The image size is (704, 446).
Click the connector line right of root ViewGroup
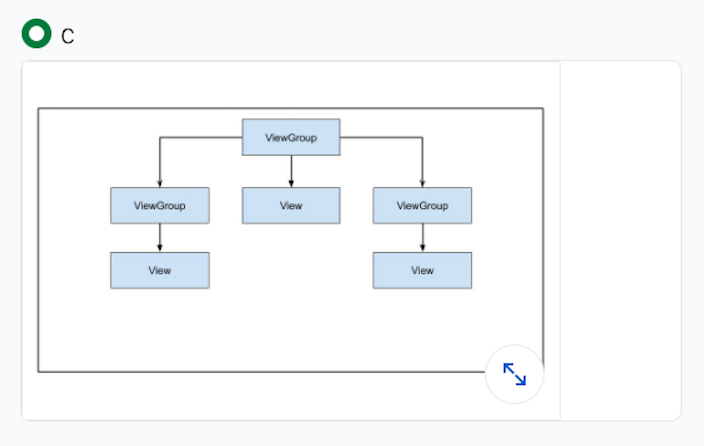pyautogui.click(x=381, y=138)
